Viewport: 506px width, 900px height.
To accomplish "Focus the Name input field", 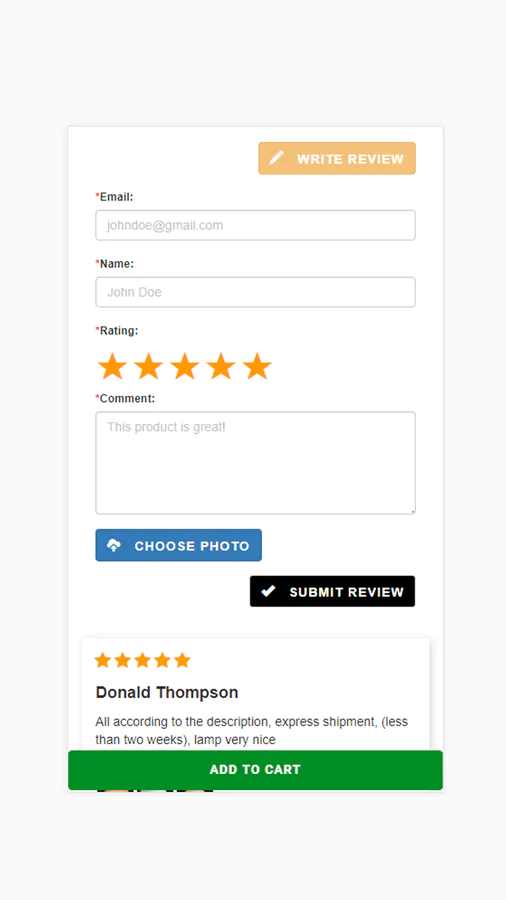I will 255,292.
